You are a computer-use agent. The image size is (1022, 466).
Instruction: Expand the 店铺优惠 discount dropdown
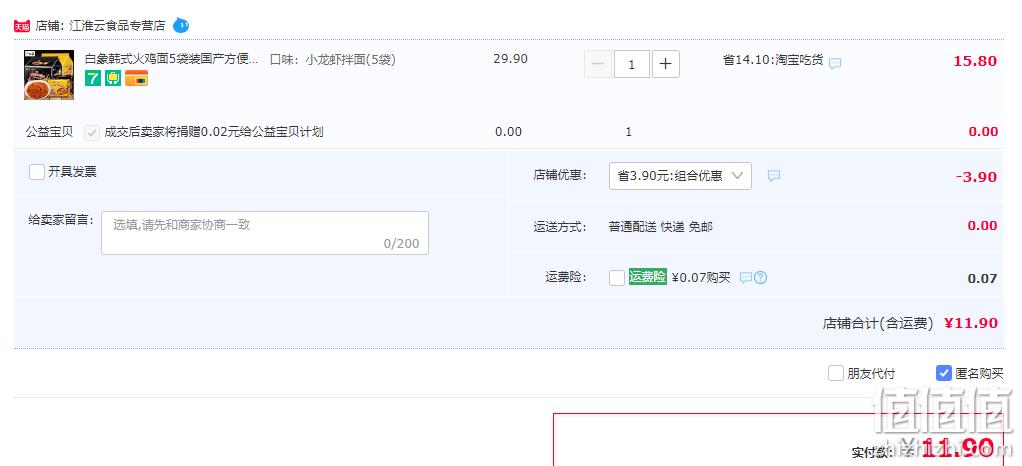click(680, 176)
